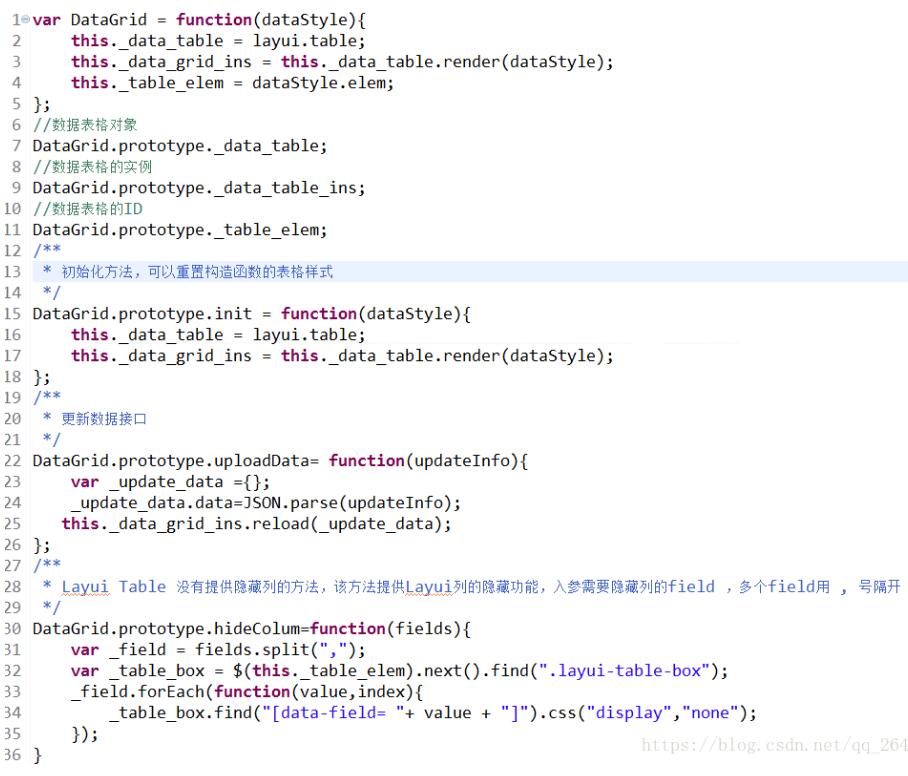Click closing brace on line 36
Viewport: 908px width, 776px height.
38,755
